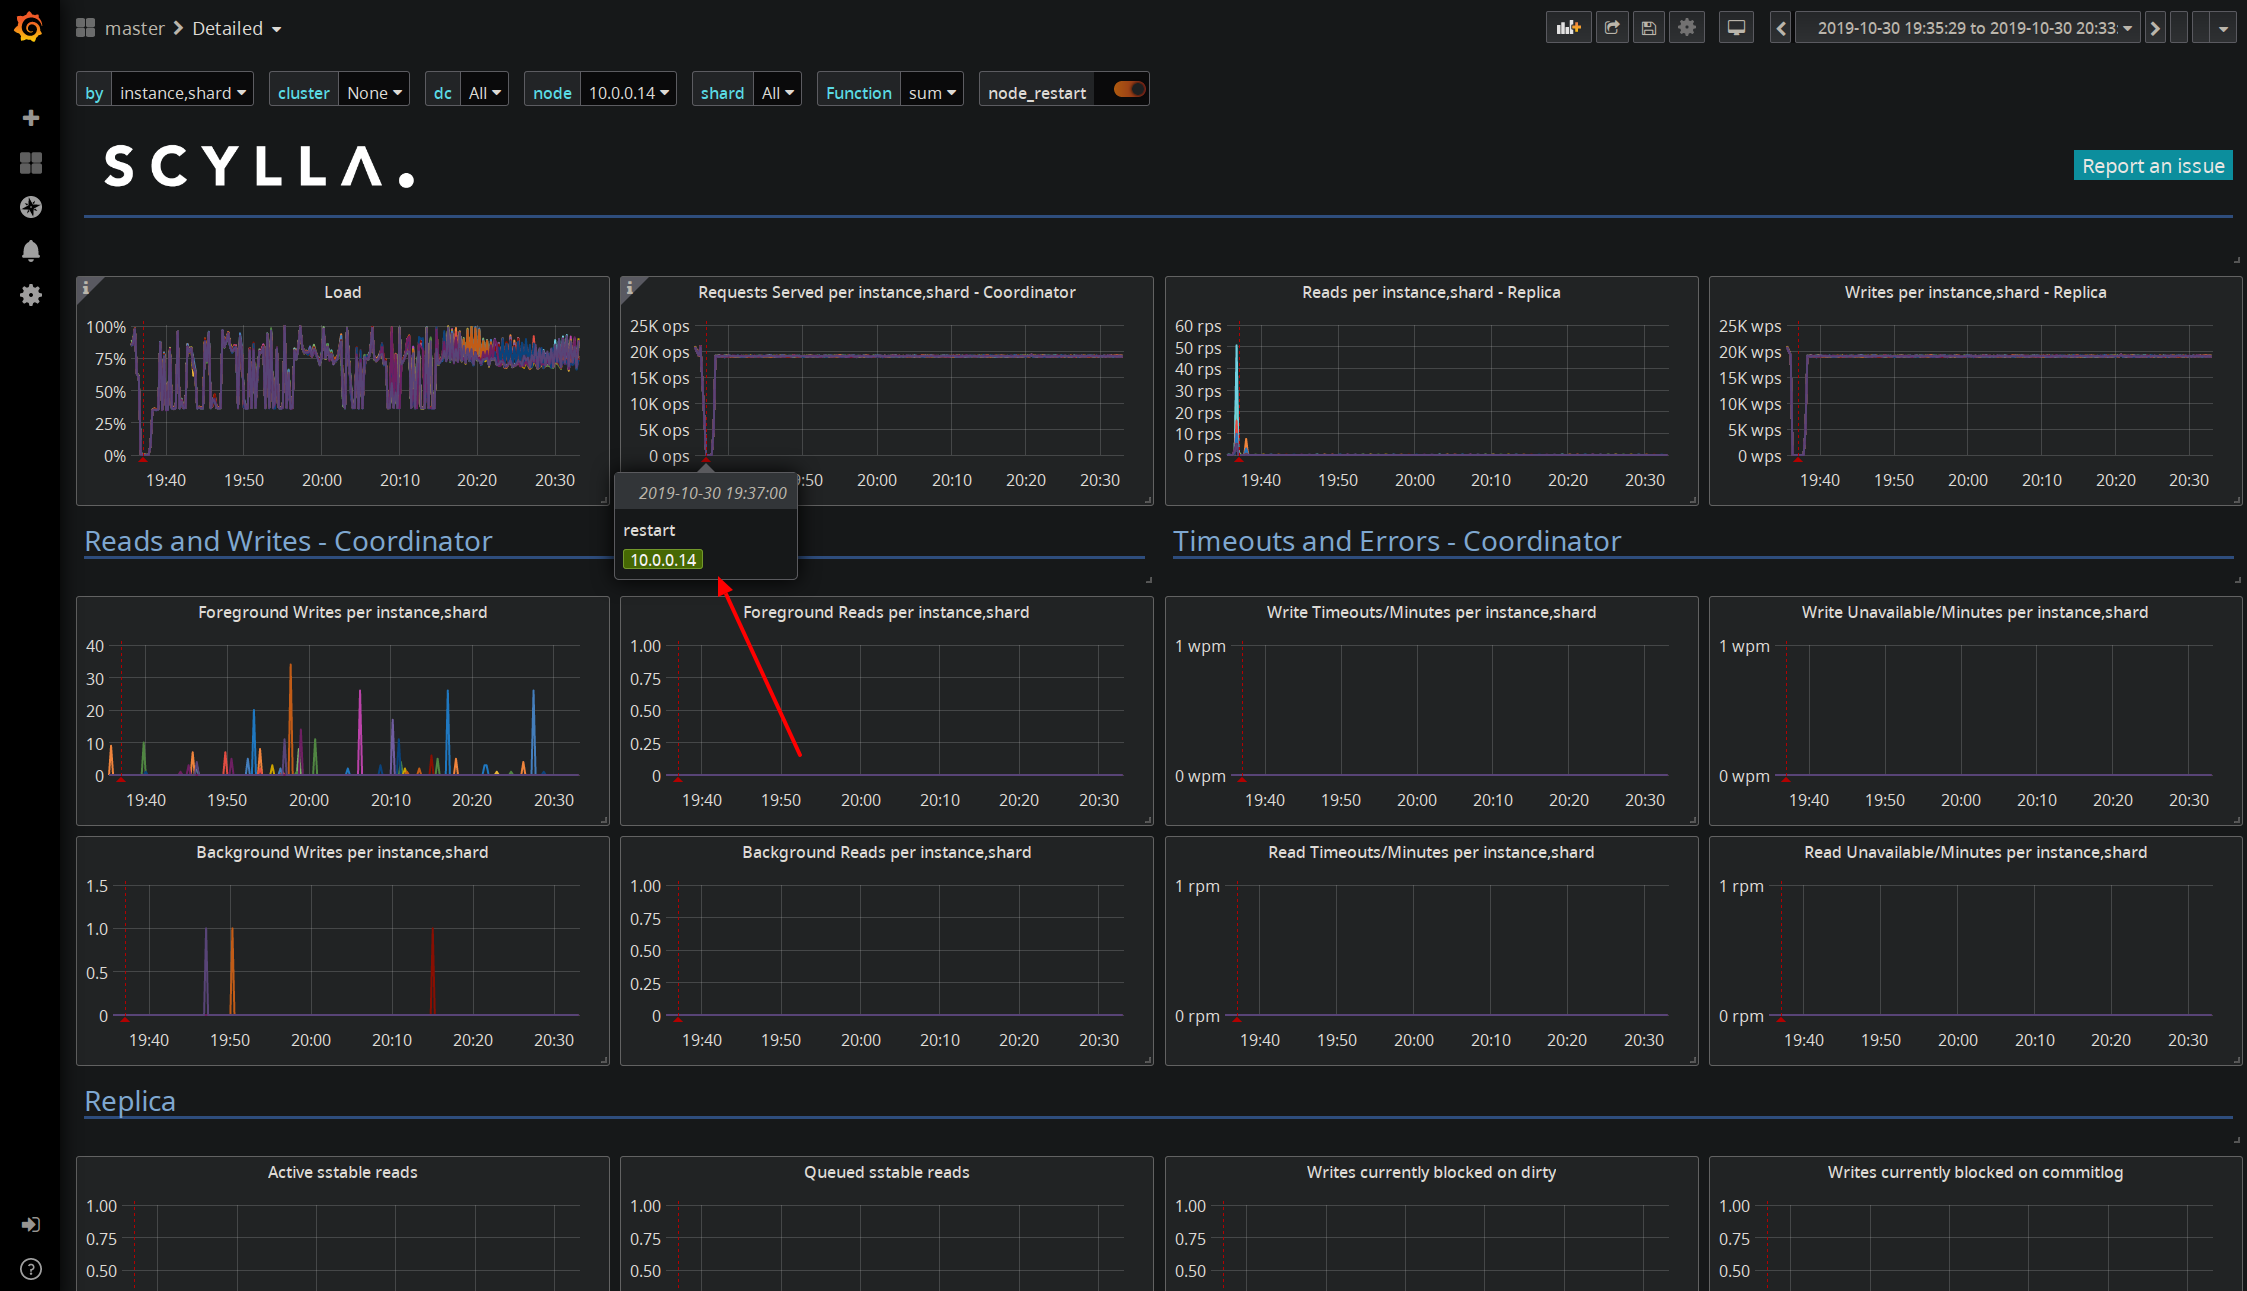Save the dashboard with the disk icon
This screenshot has height=1291, width=2247.
[1649, 27]
